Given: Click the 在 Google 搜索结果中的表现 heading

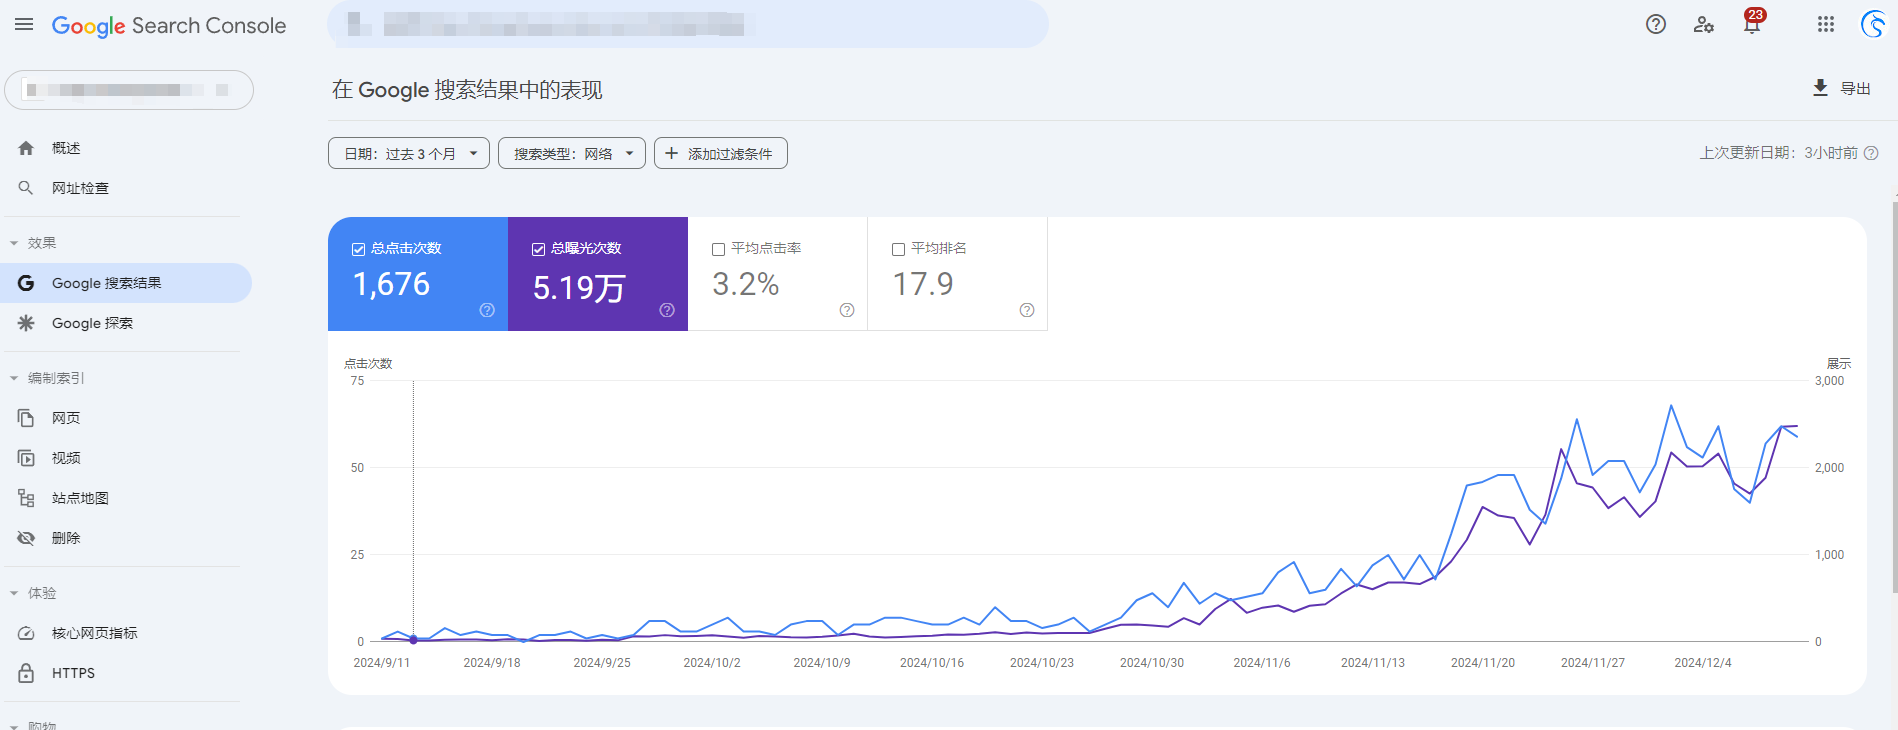Looking at the screenshot, I should click(467, 90).
